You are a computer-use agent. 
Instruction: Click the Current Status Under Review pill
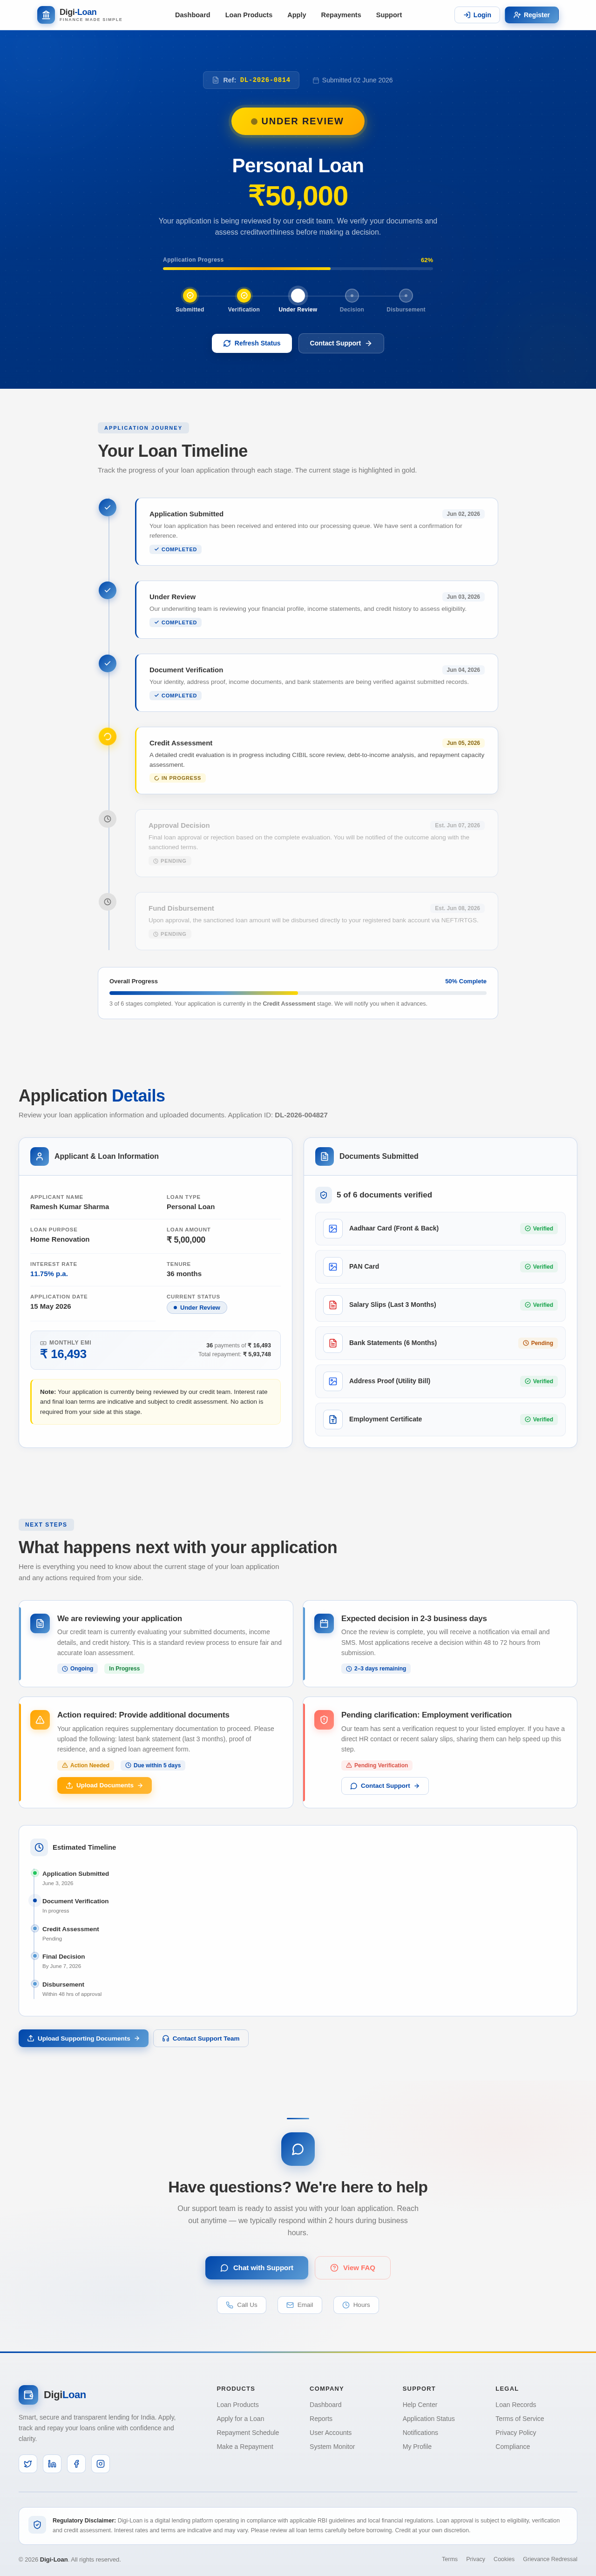[x=197, y=1308]
